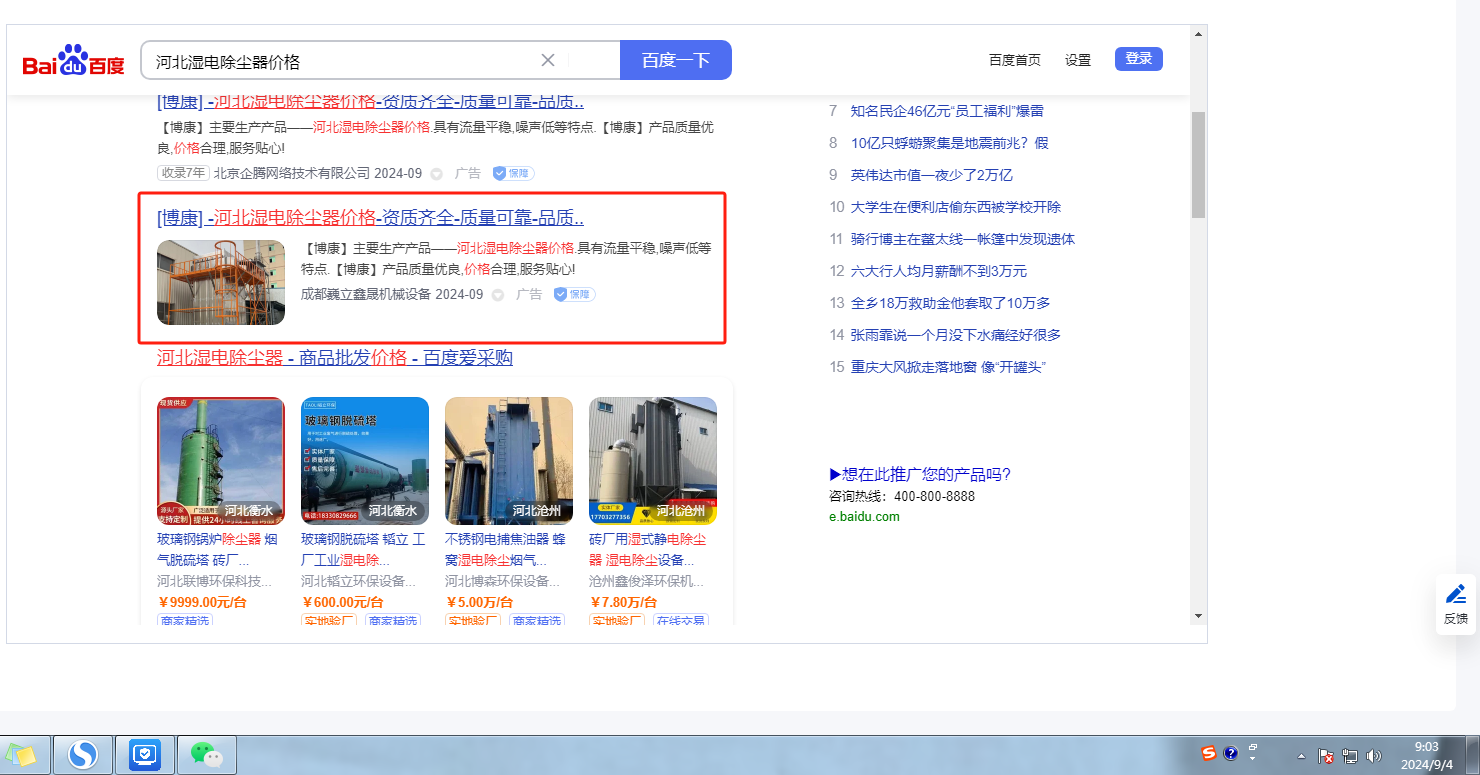Open Sogou browser in the taskbar
This screenshot has width=1480, height=775.
83,754
